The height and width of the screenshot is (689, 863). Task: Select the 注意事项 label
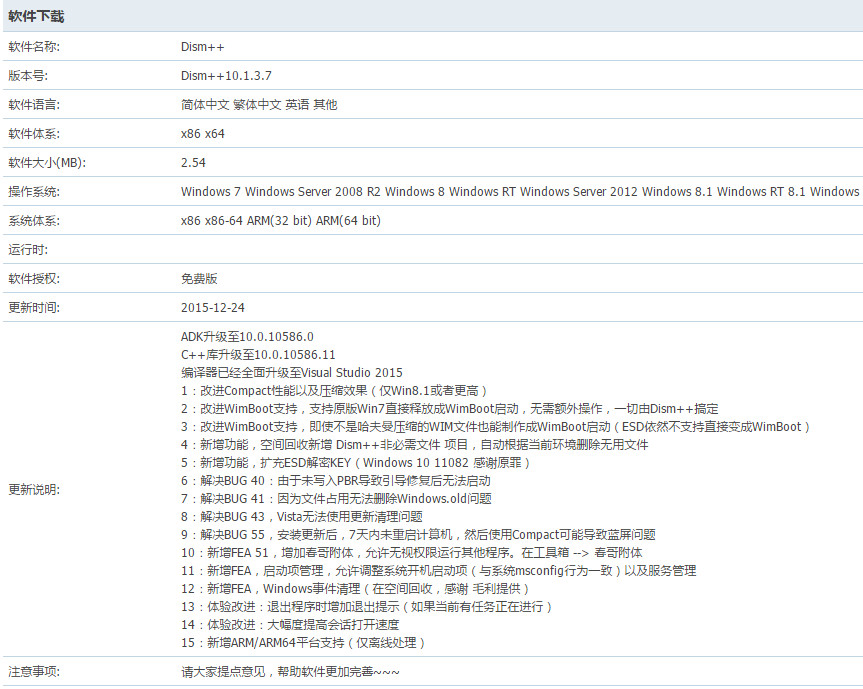tap(34, 672)
